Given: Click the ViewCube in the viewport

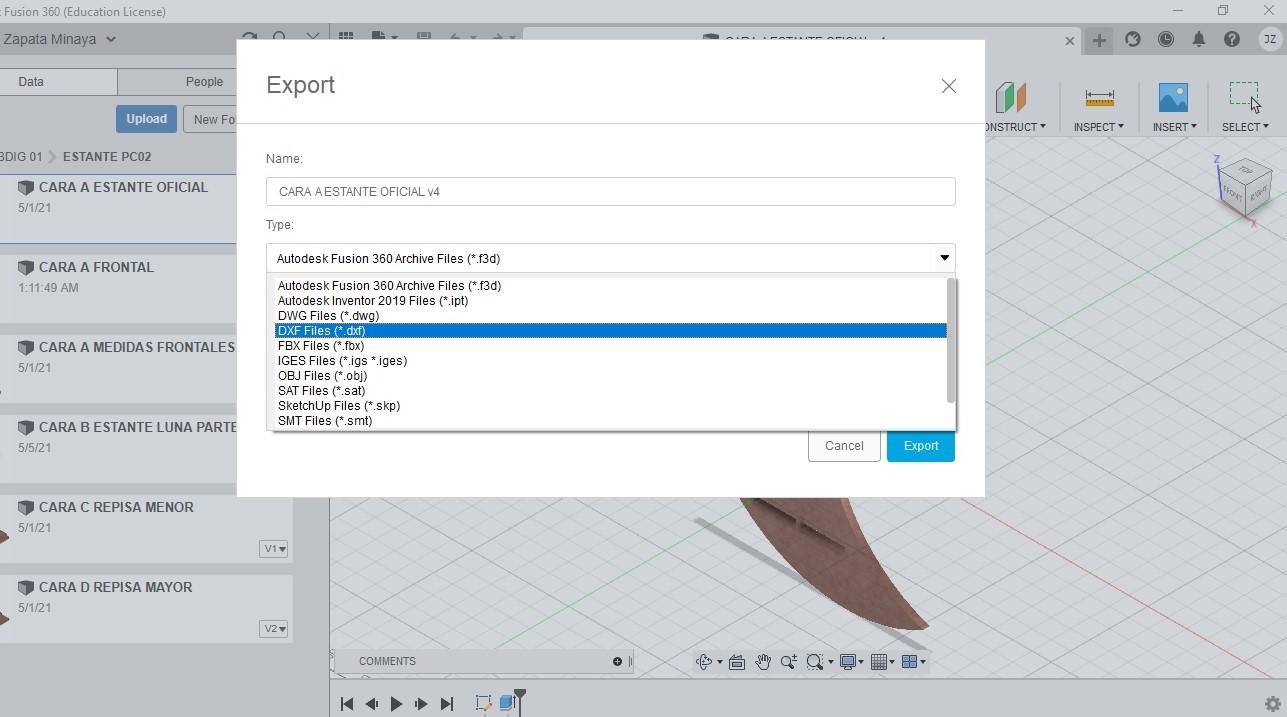Looking at the screenshot, I should pyautogui.click(x=1243, y=187).
